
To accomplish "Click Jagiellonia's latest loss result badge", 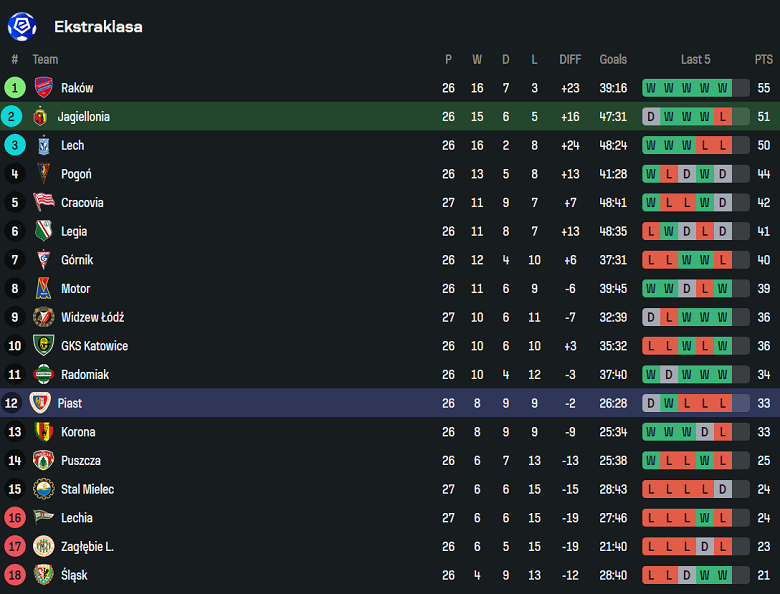I will click(722, 117).
